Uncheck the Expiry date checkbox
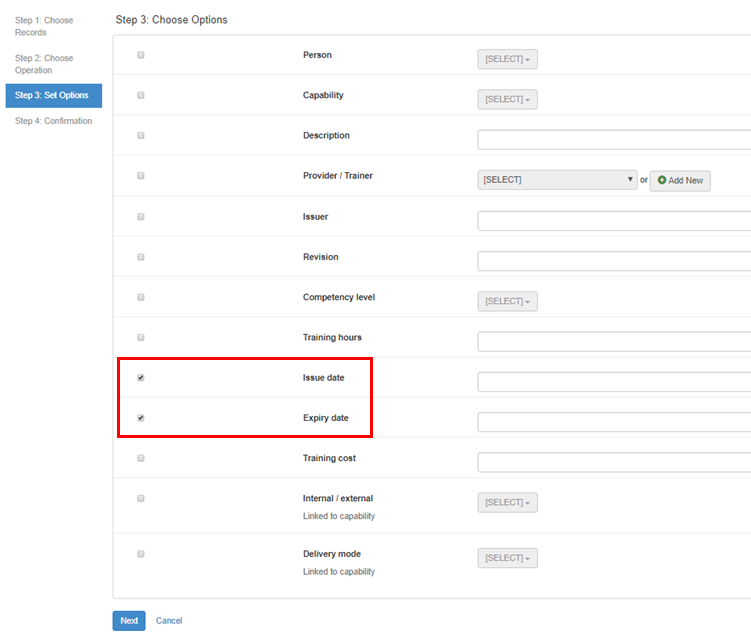This screenshot has height=643, width=751. pos(141,418)
